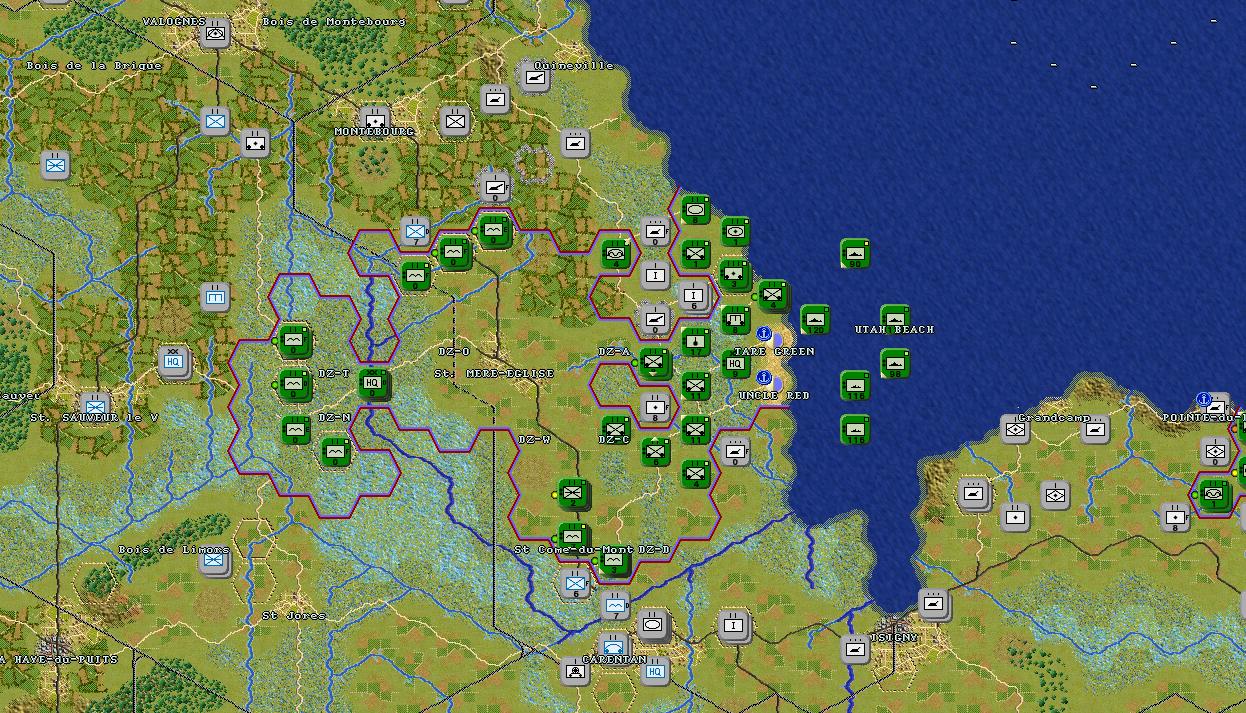Select the green armored recon unit with strength 4
The image size is (1246, 713).
coord(615,254)
